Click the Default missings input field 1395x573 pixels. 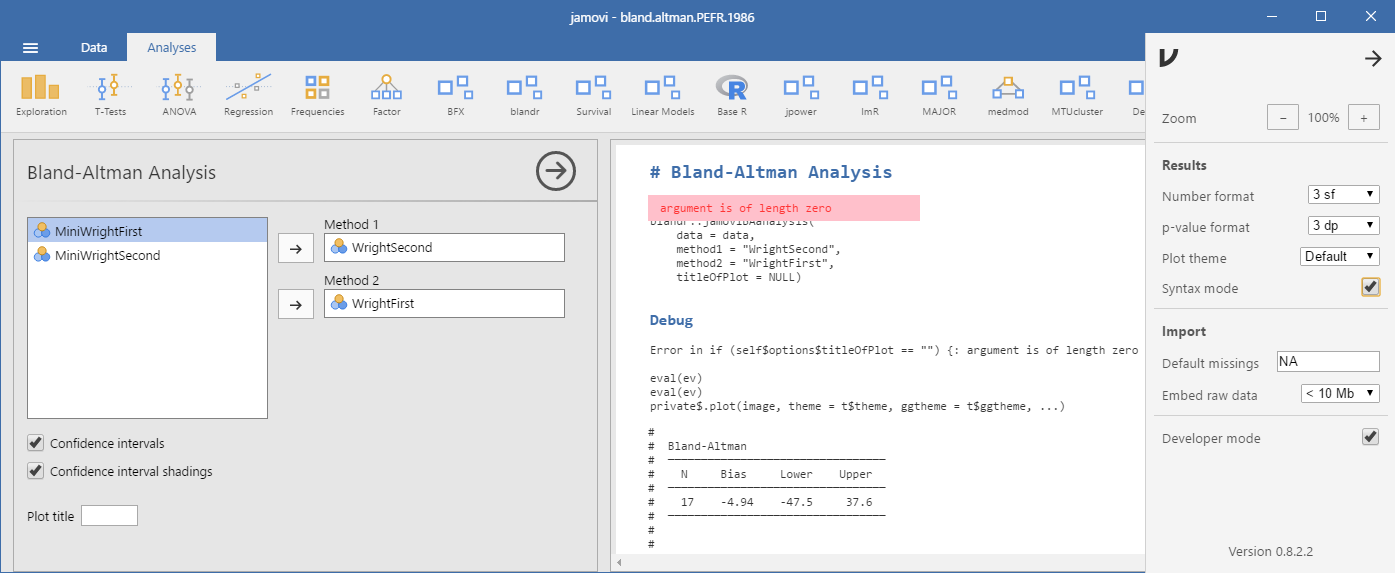point(1328,361)
